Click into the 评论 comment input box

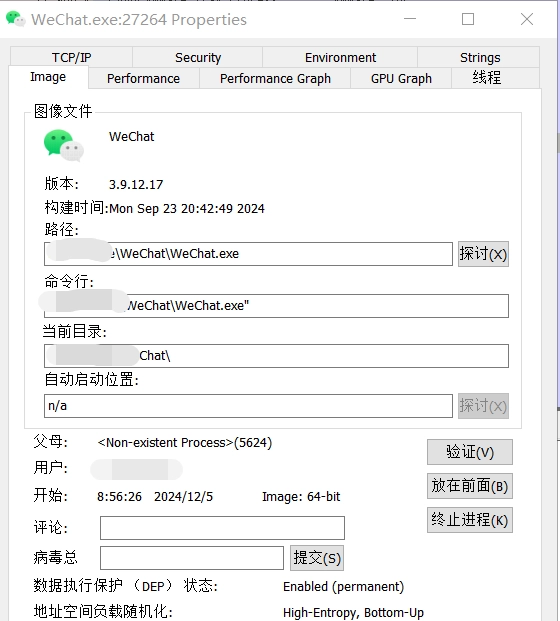coord(222,528)
